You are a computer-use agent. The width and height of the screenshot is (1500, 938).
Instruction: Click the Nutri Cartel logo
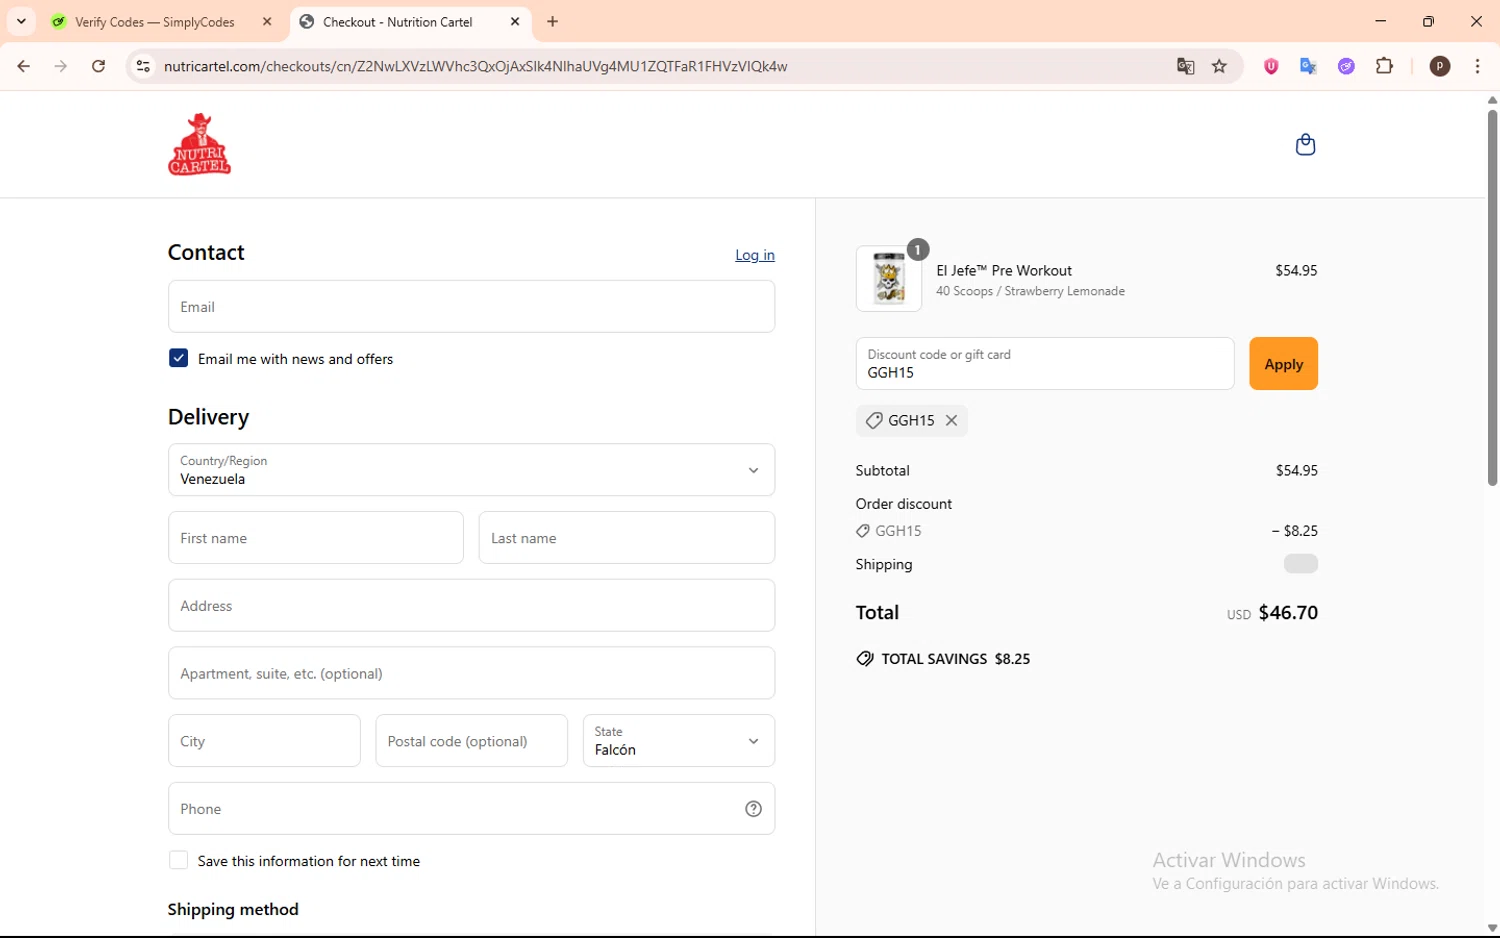pos(200,144)
